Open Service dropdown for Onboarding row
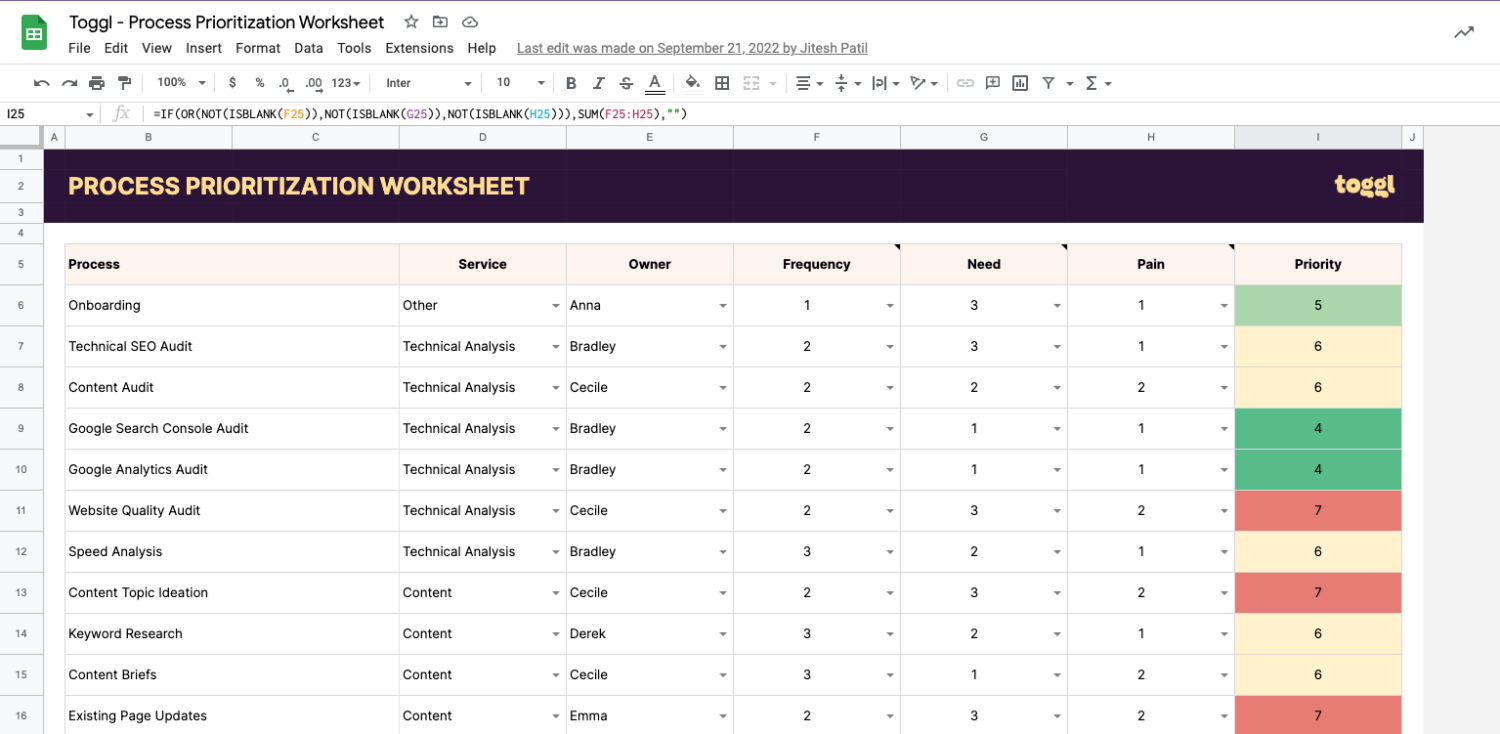The height and width of the screenshot is (734, 1500). pos(555,306)
